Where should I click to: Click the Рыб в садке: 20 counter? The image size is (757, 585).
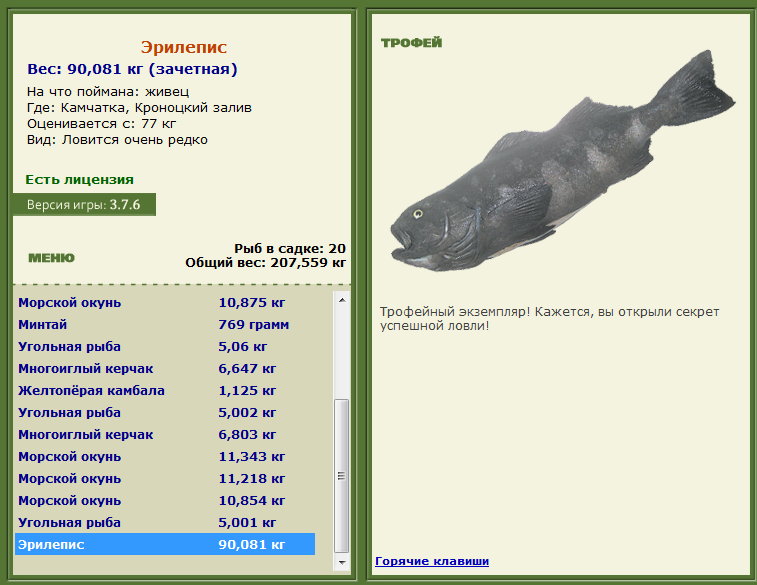[x=290, y=249]
